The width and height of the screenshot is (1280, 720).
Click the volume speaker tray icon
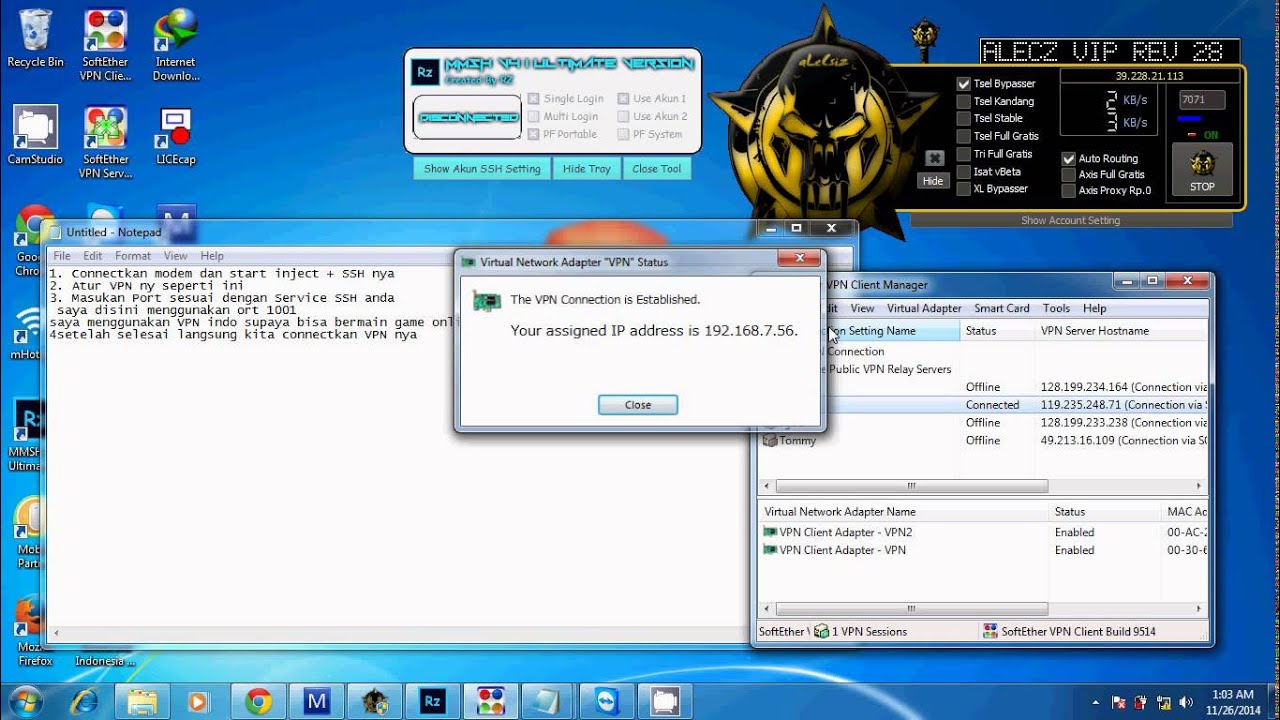point(1186,702)
